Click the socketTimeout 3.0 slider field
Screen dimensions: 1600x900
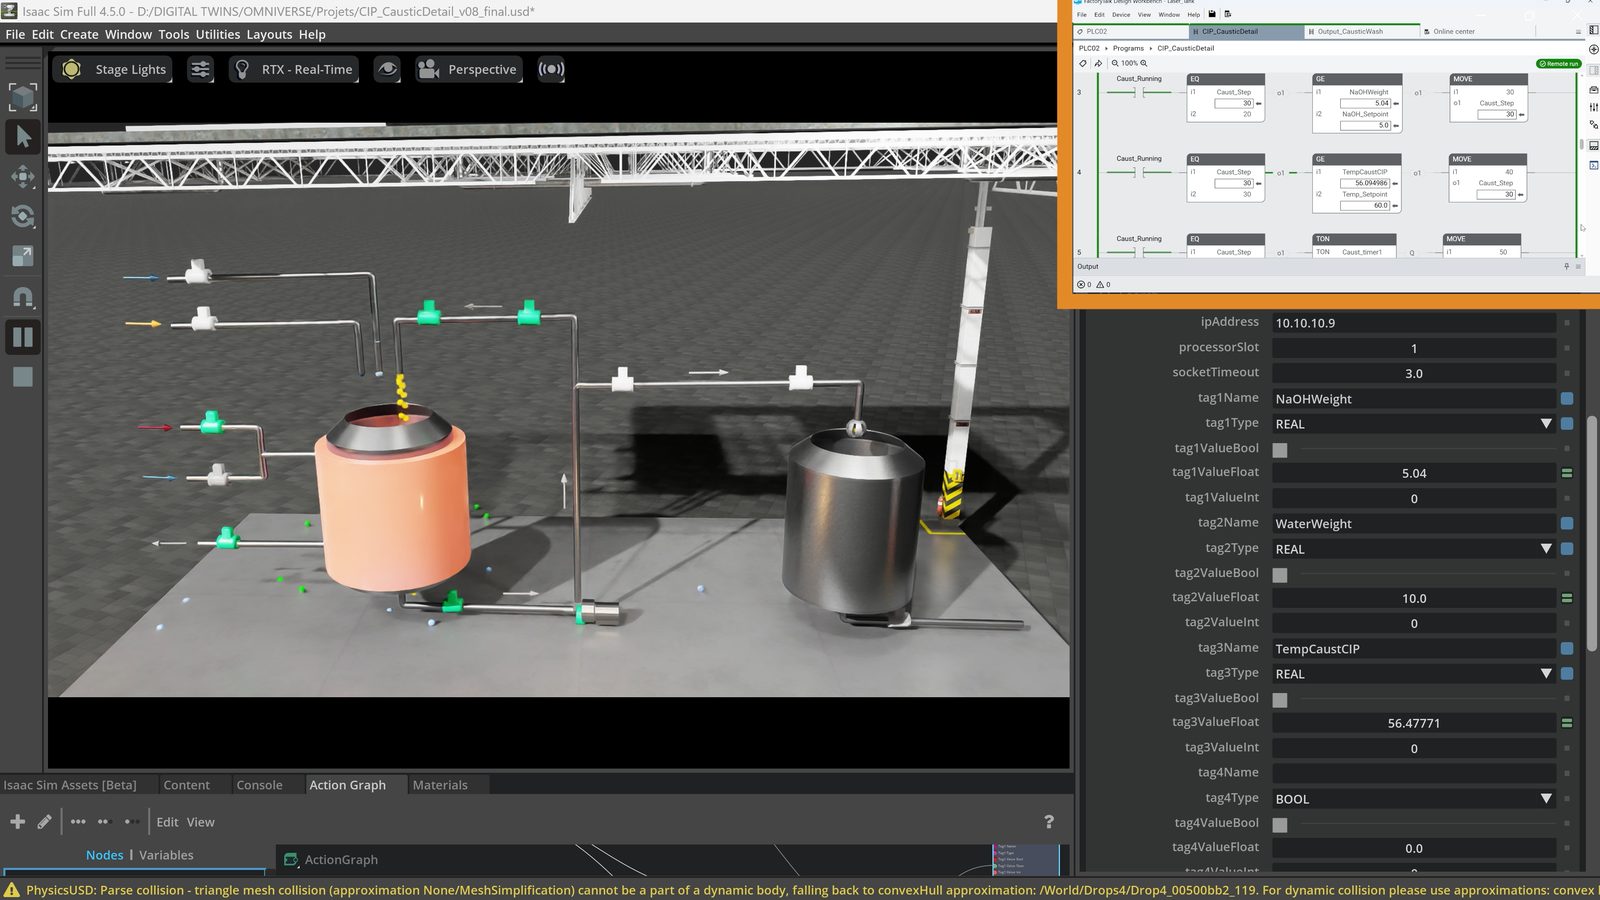pyautogui.click(x=1414, y=374)
